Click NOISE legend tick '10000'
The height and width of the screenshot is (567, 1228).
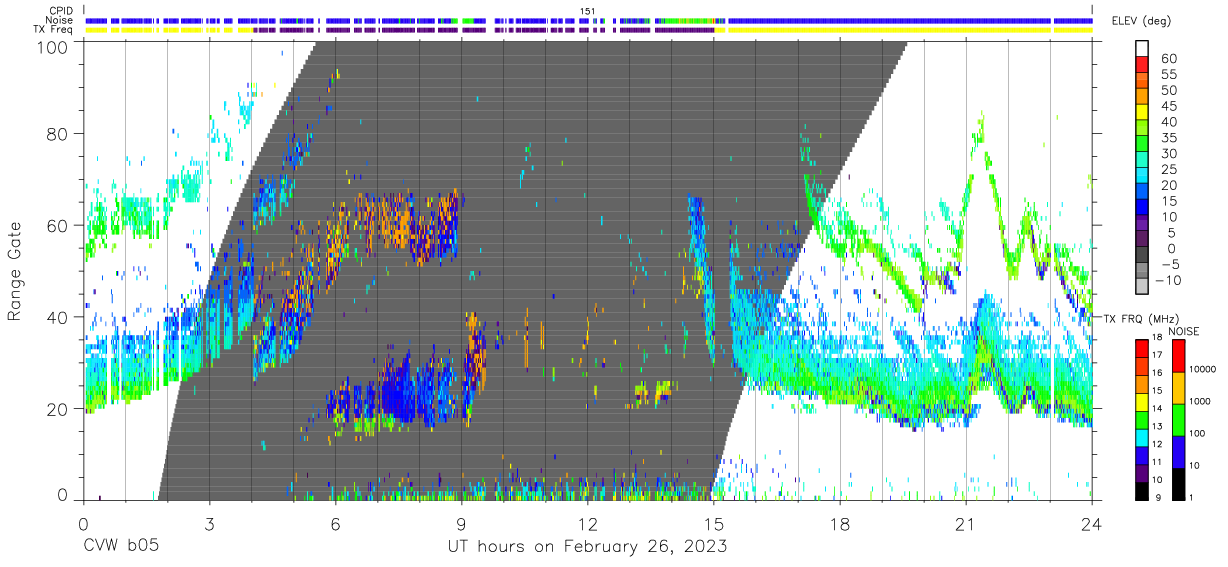tap(1202, 369)
